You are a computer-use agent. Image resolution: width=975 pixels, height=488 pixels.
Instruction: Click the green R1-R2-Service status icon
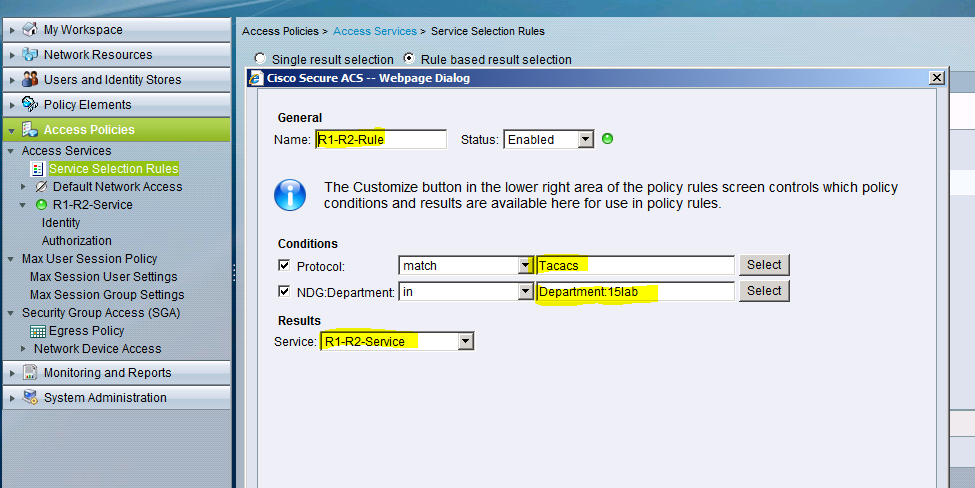click(x=42, y=205)
